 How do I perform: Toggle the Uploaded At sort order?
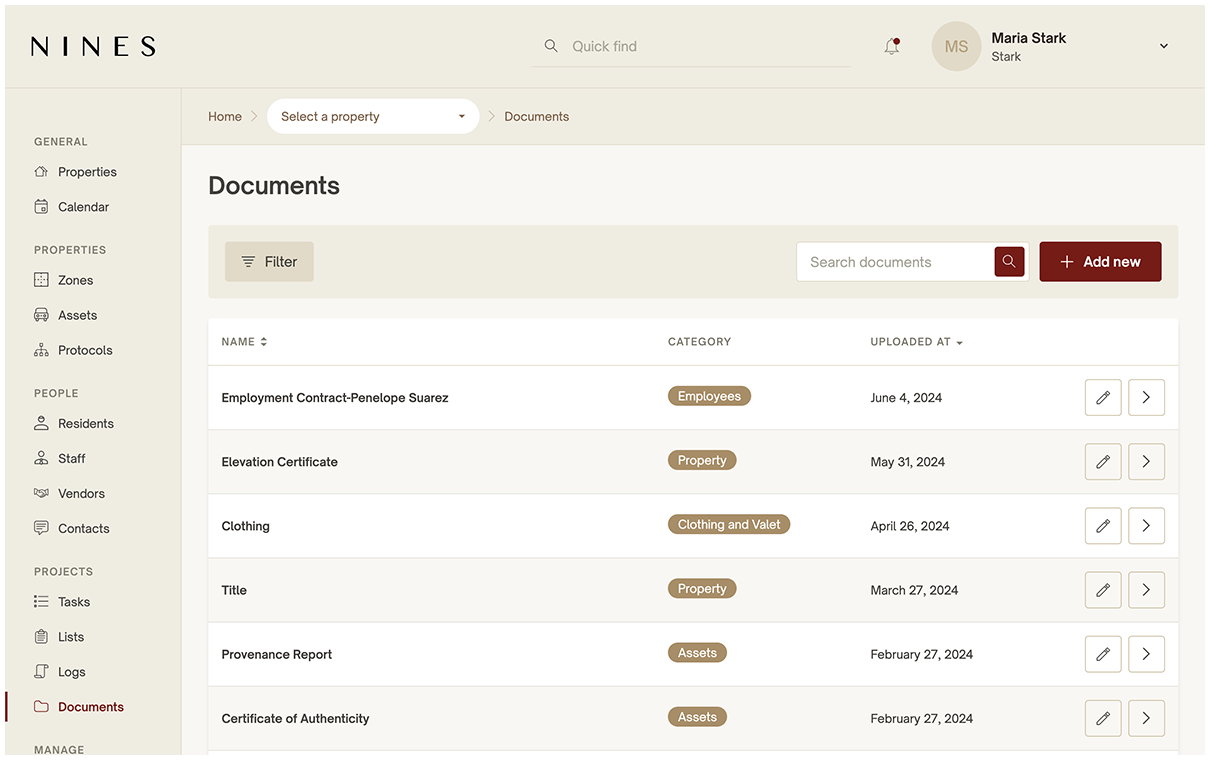[915, 341]
